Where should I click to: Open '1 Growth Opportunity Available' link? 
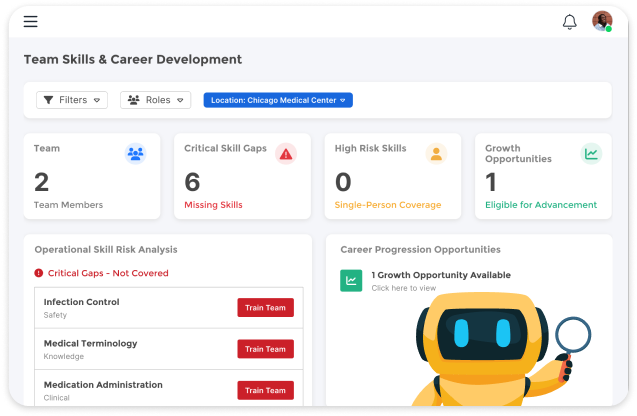coord(441,275)
